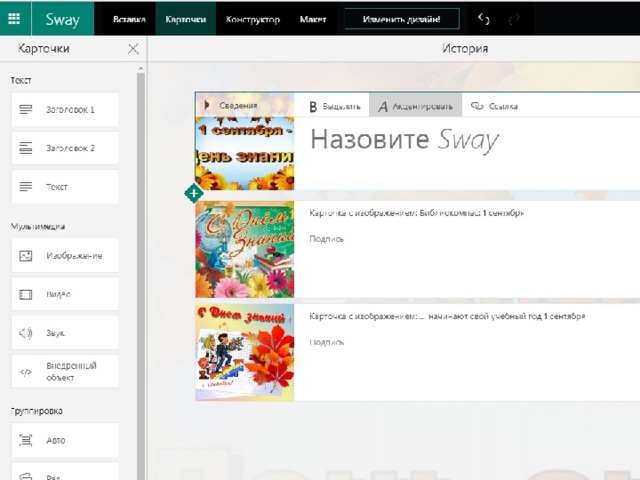Screen dimensions: 640x480
Task: Undo the last action
Action: [x=484, y=19]
